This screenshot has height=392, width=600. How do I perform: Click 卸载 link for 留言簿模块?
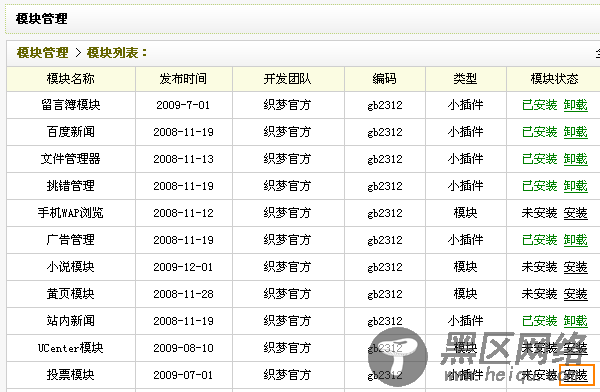(576, 105)
